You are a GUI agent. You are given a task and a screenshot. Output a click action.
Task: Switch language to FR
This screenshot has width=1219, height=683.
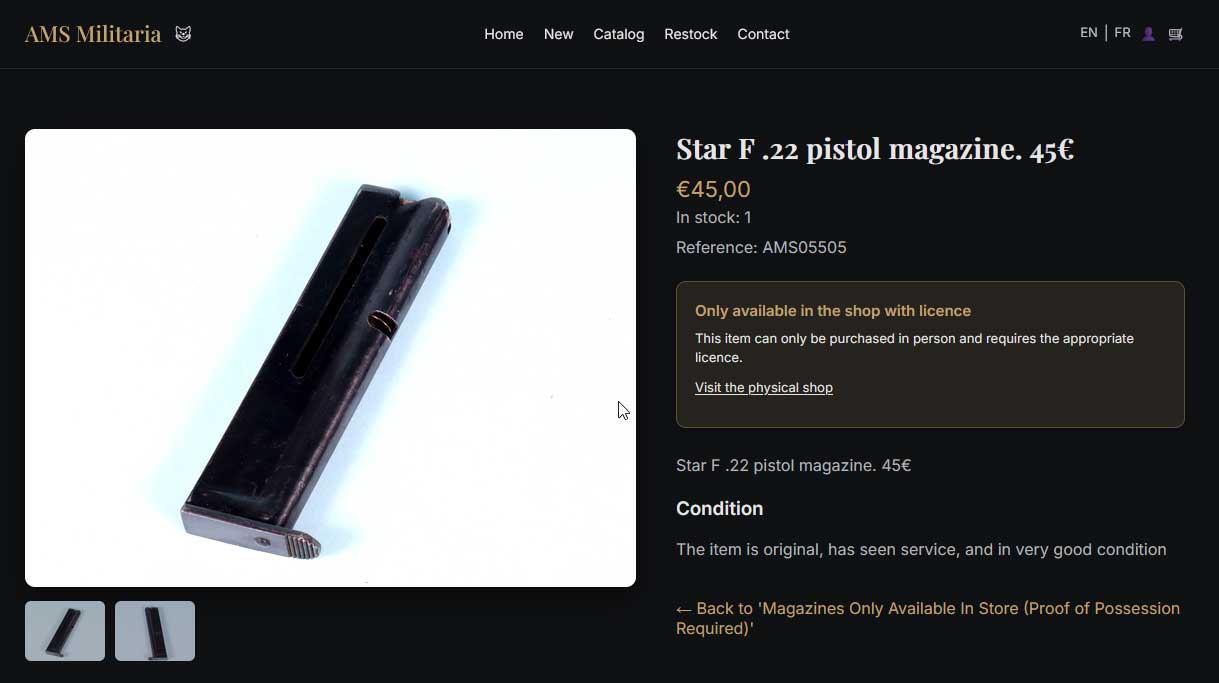[x=1123, y=33]
